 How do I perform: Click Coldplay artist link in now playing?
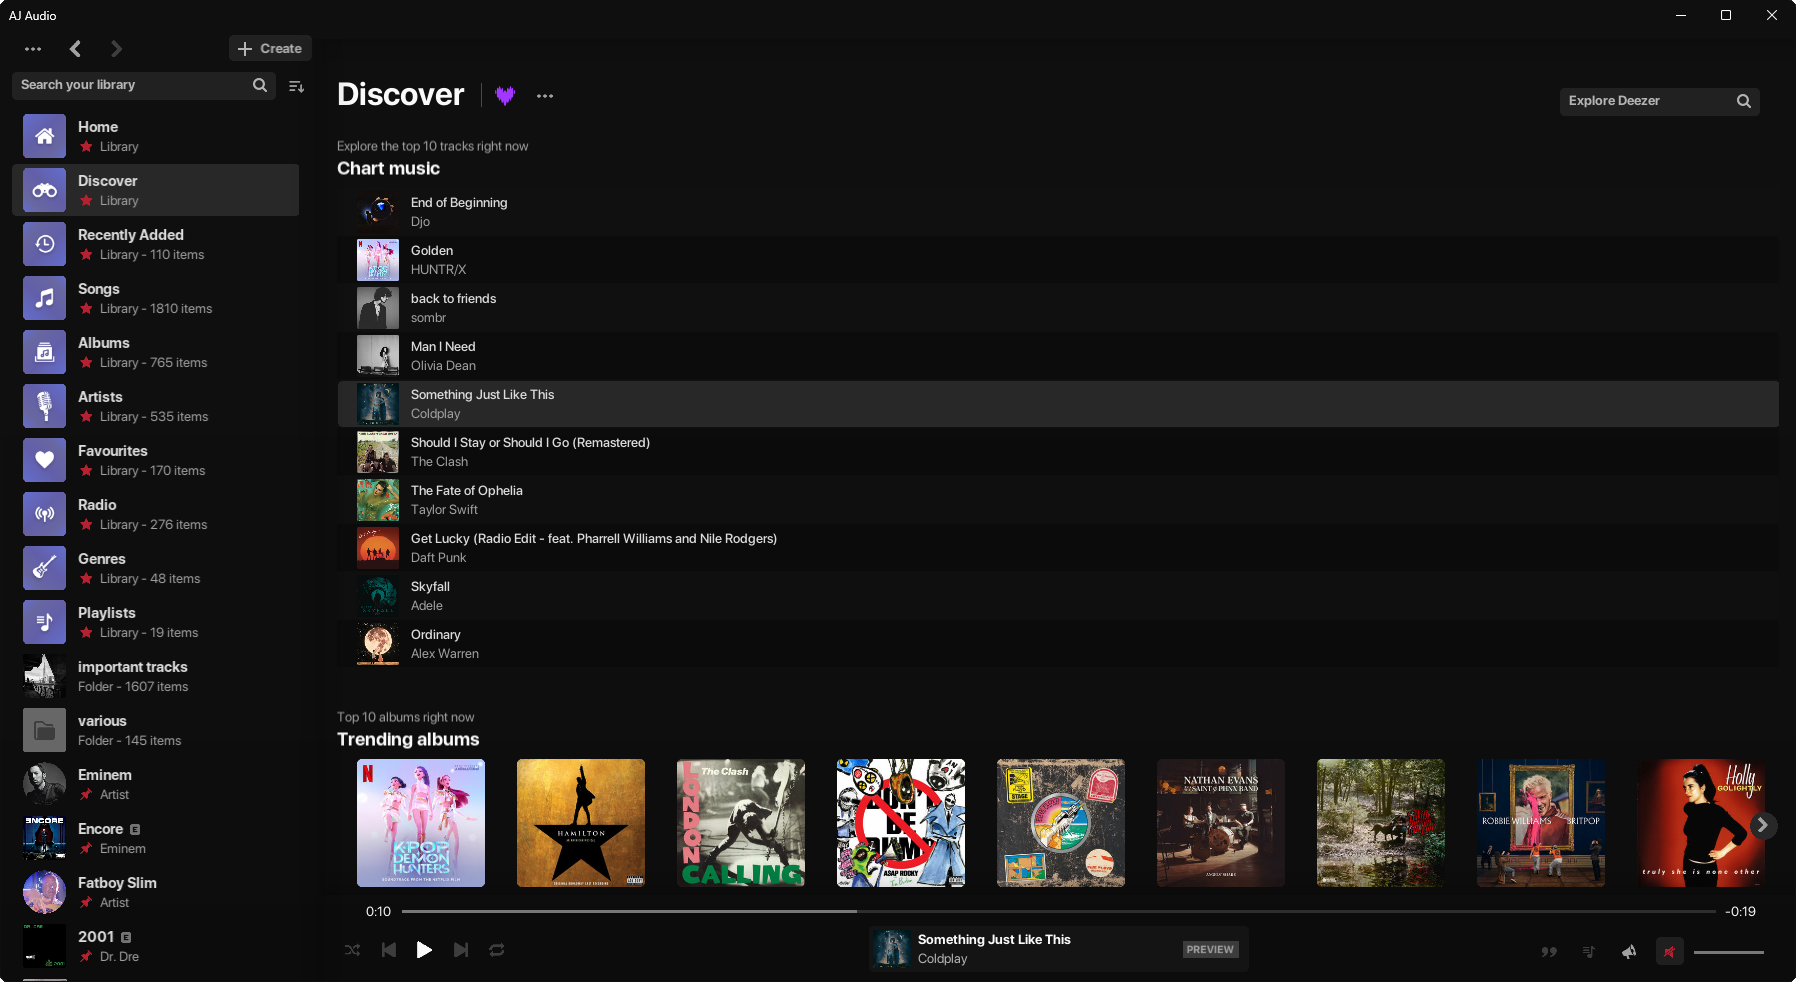coord(942,959)
